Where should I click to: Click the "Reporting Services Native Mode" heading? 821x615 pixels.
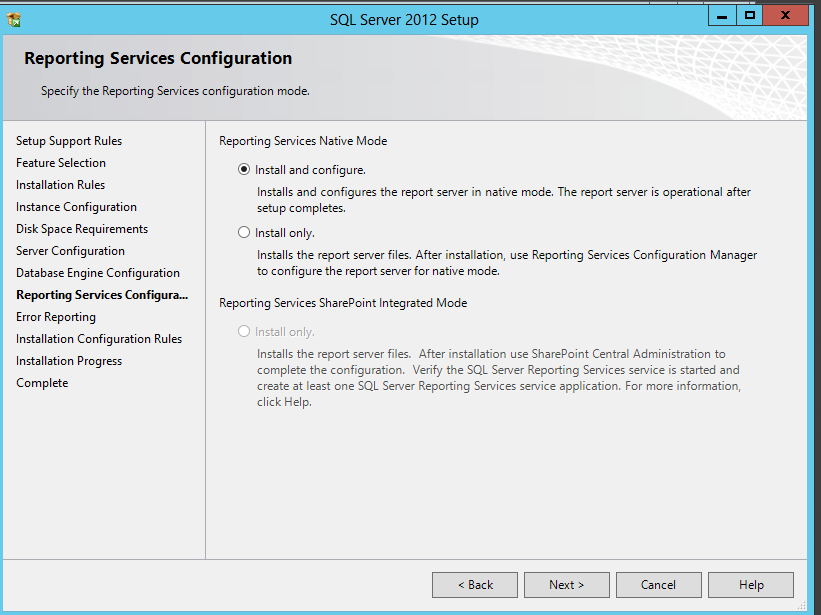(303, 141)
